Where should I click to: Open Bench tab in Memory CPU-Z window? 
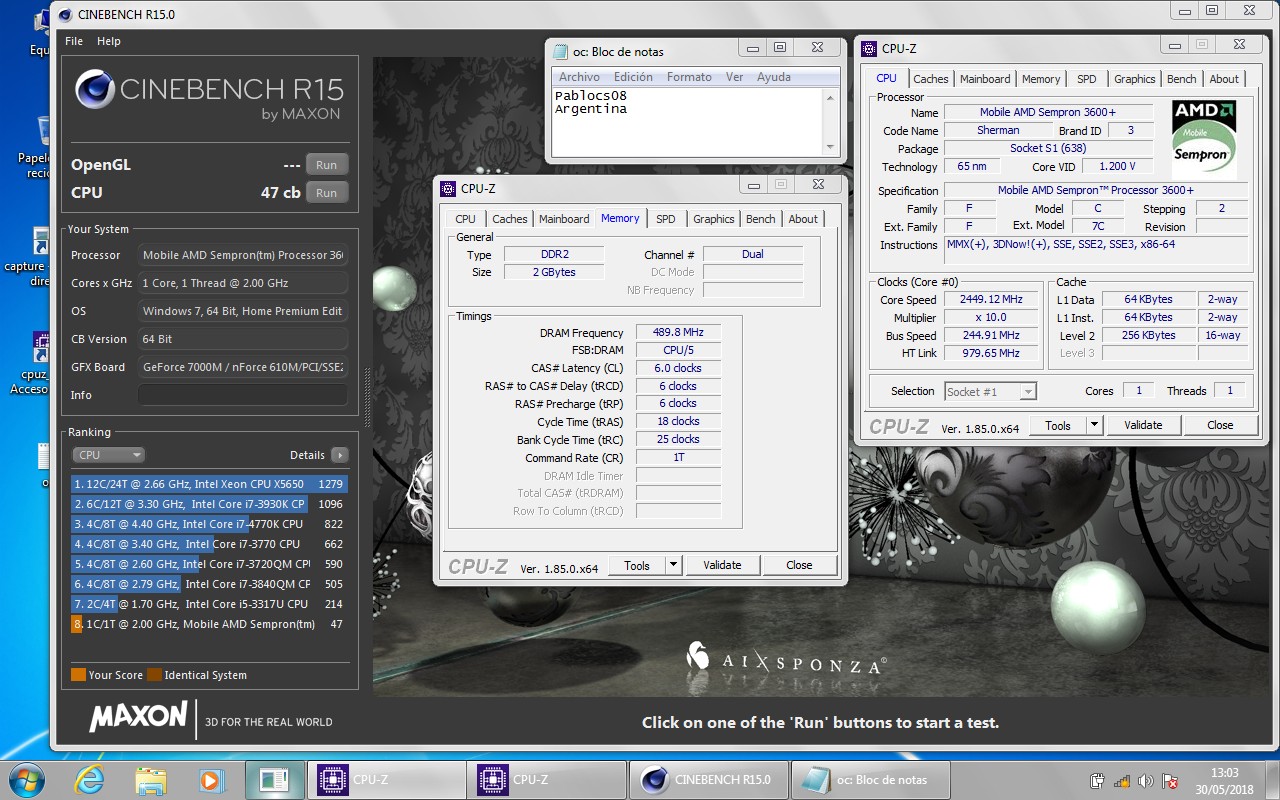coord(761,219)
